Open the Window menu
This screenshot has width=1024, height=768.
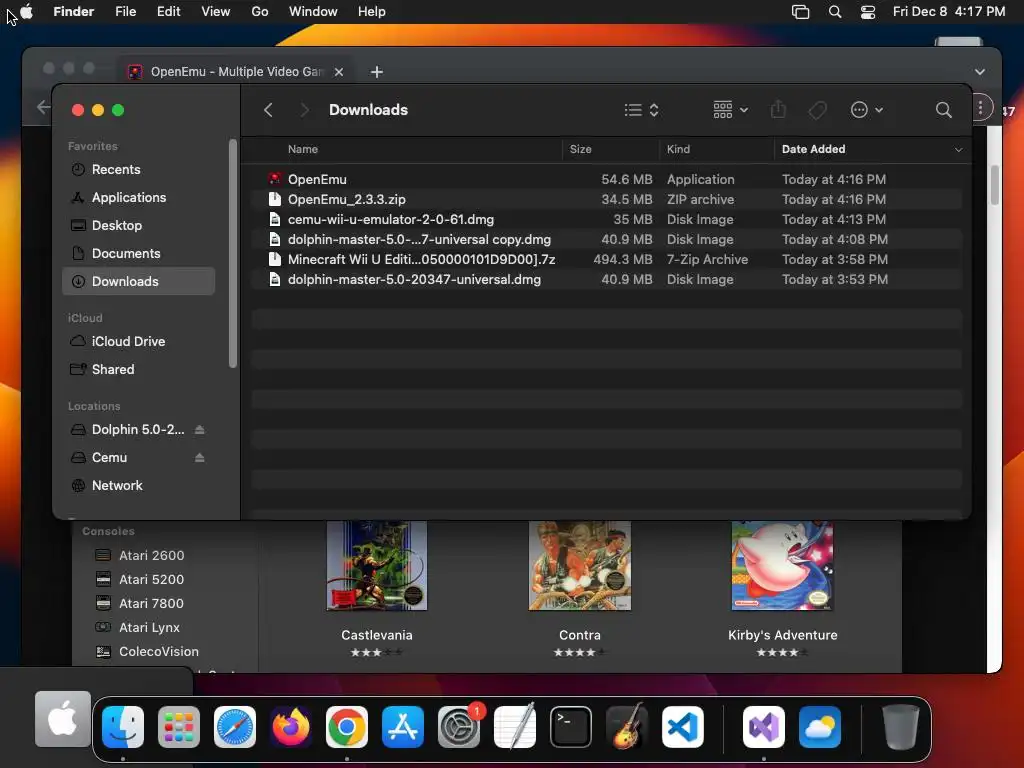pos(313,12)
